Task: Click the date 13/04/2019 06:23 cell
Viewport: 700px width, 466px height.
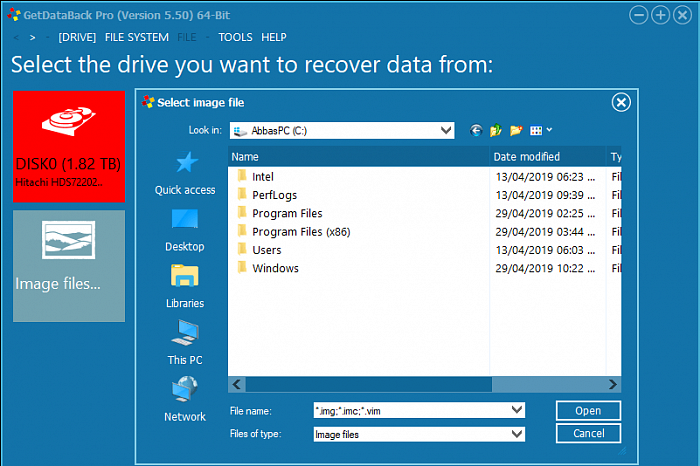Action: (x=545, y=177)
